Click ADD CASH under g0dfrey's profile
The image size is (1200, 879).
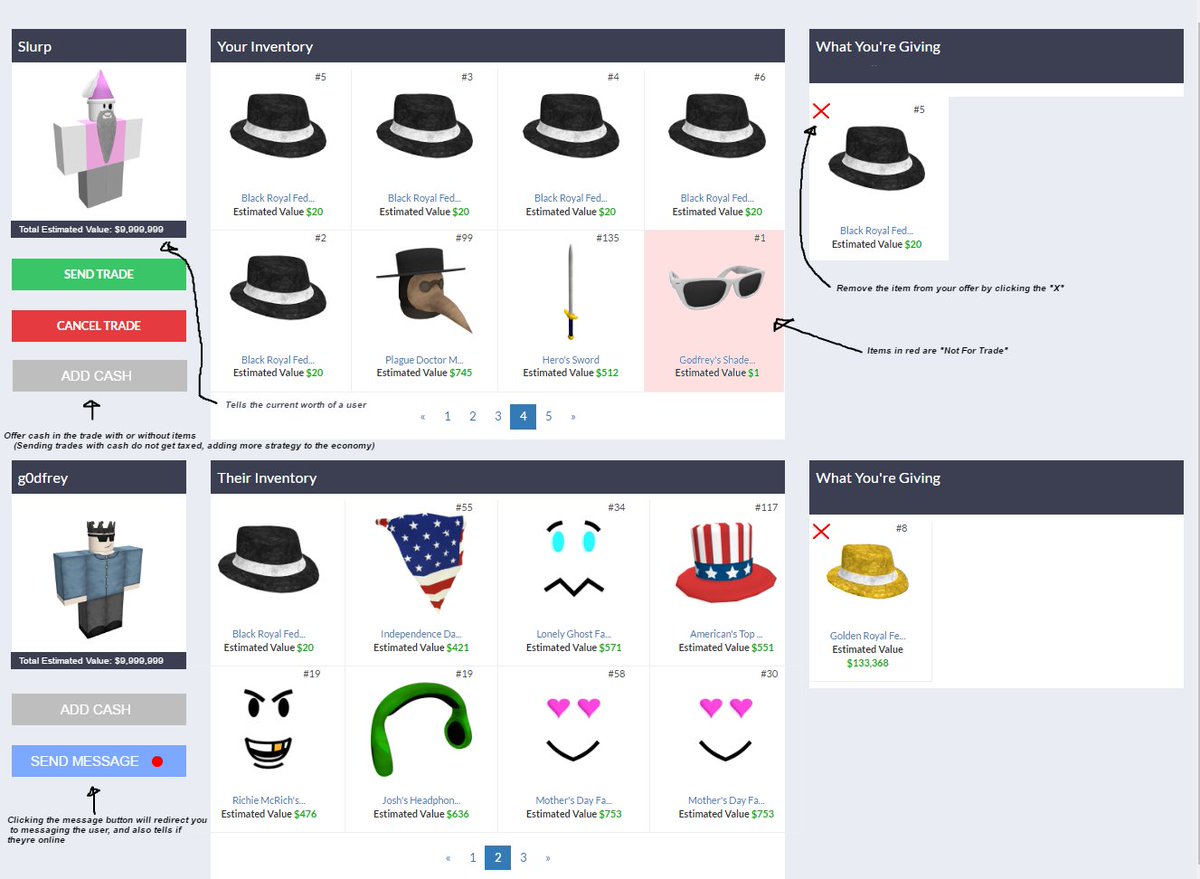tap(99, 709)
